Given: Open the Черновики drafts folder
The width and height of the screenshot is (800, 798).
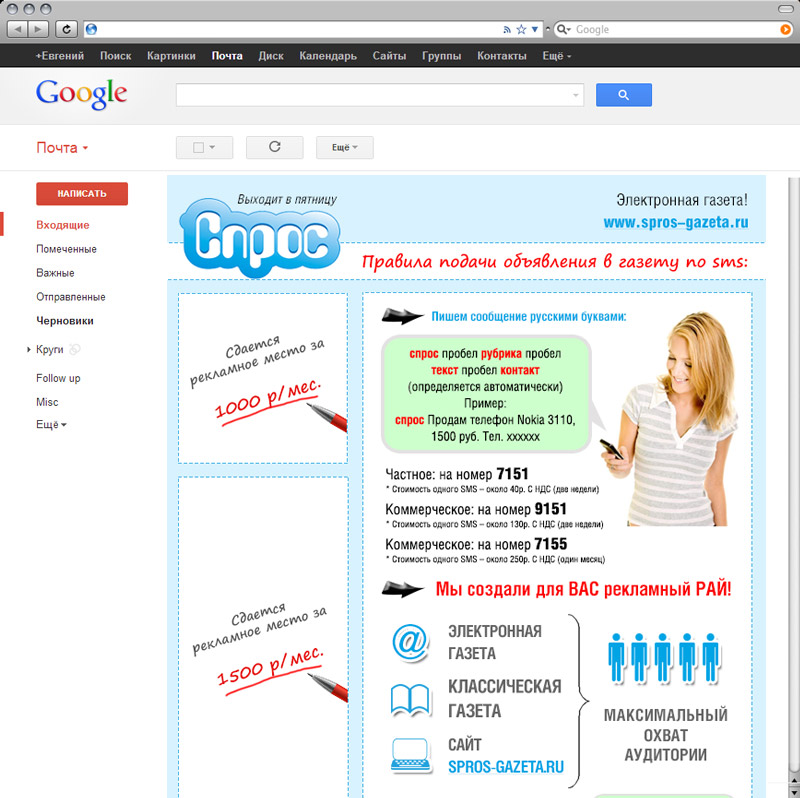Looking at the screenshot, I should coord(64,321).
